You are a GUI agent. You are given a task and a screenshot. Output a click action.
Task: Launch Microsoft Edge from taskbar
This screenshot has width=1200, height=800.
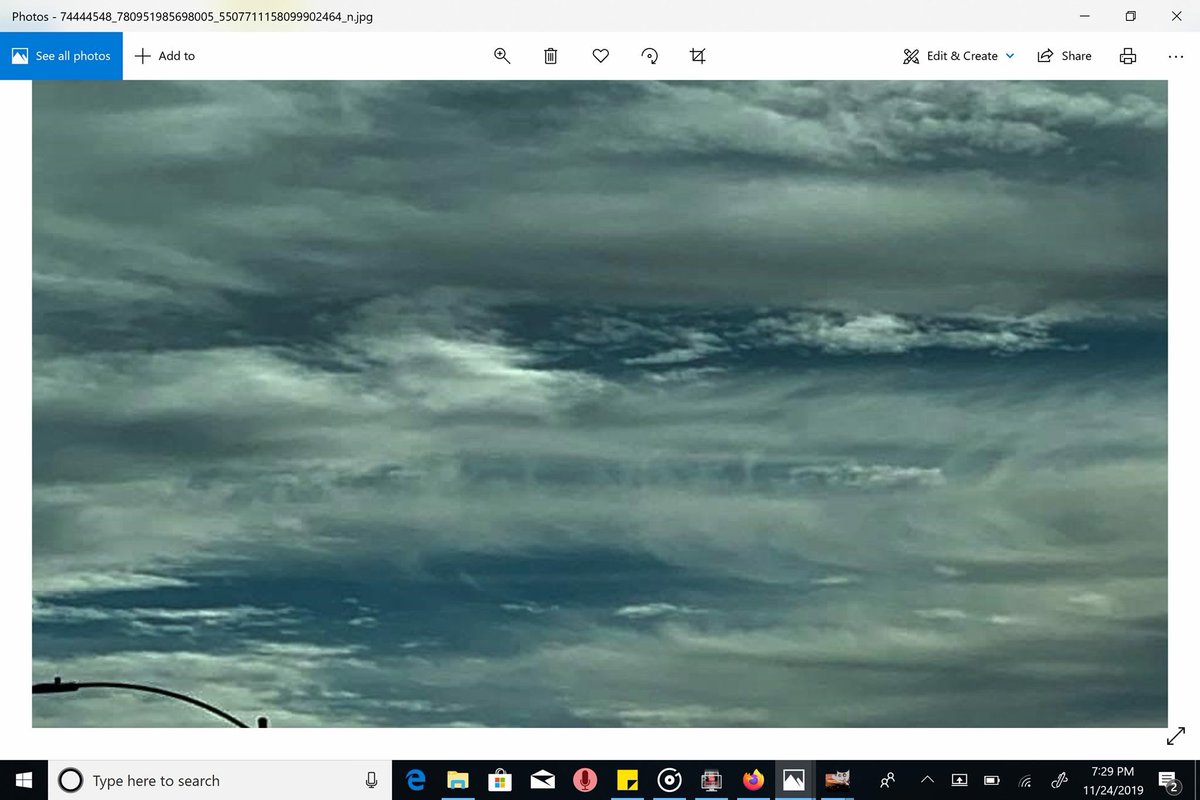coord(417,780)
